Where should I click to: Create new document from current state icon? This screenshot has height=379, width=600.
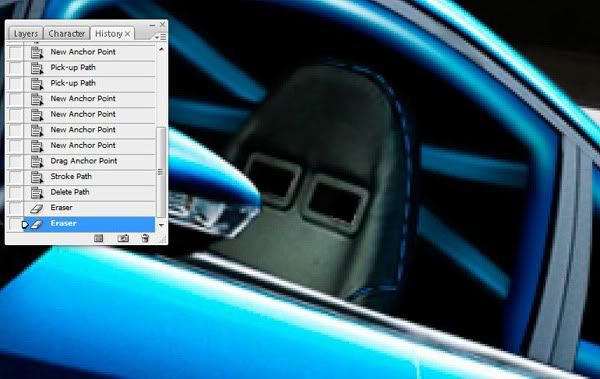point(99,239)
